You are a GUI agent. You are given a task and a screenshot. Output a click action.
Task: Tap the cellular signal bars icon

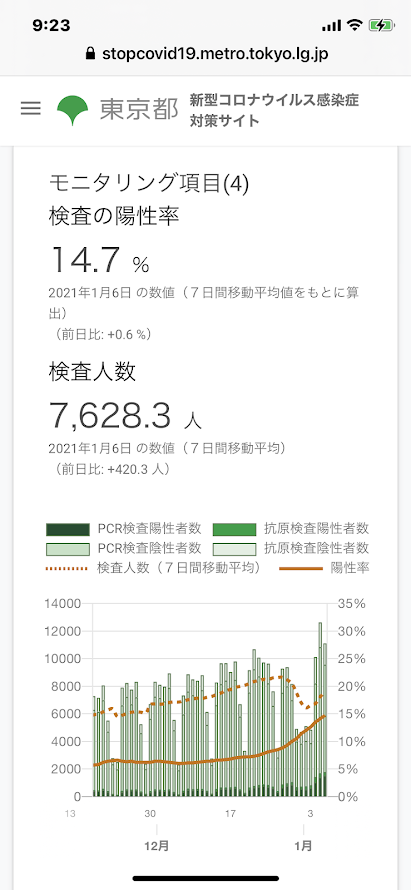pos(331,26)
